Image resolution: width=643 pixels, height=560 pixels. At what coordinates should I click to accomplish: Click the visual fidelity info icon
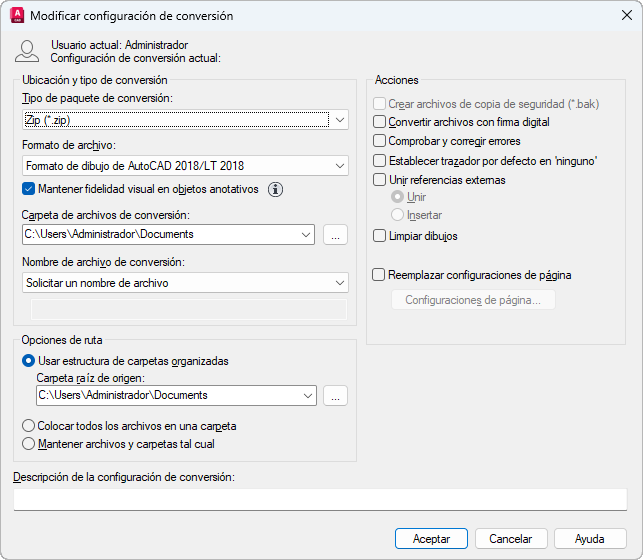coord(276,189)
